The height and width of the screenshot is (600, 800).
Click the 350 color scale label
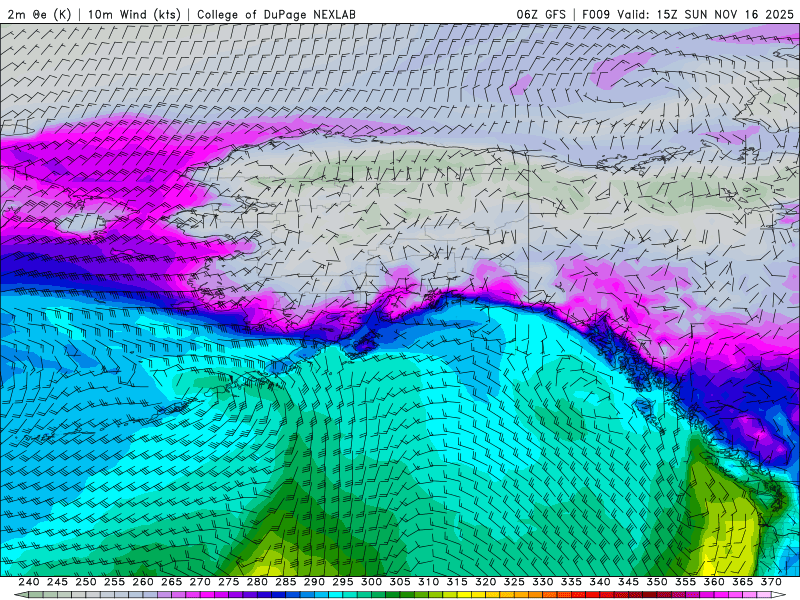pos(657,582)
